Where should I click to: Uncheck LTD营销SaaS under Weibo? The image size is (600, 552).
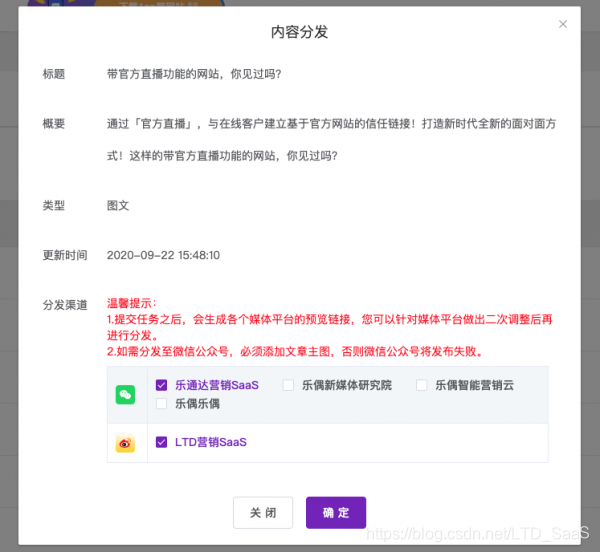[161, 442]
